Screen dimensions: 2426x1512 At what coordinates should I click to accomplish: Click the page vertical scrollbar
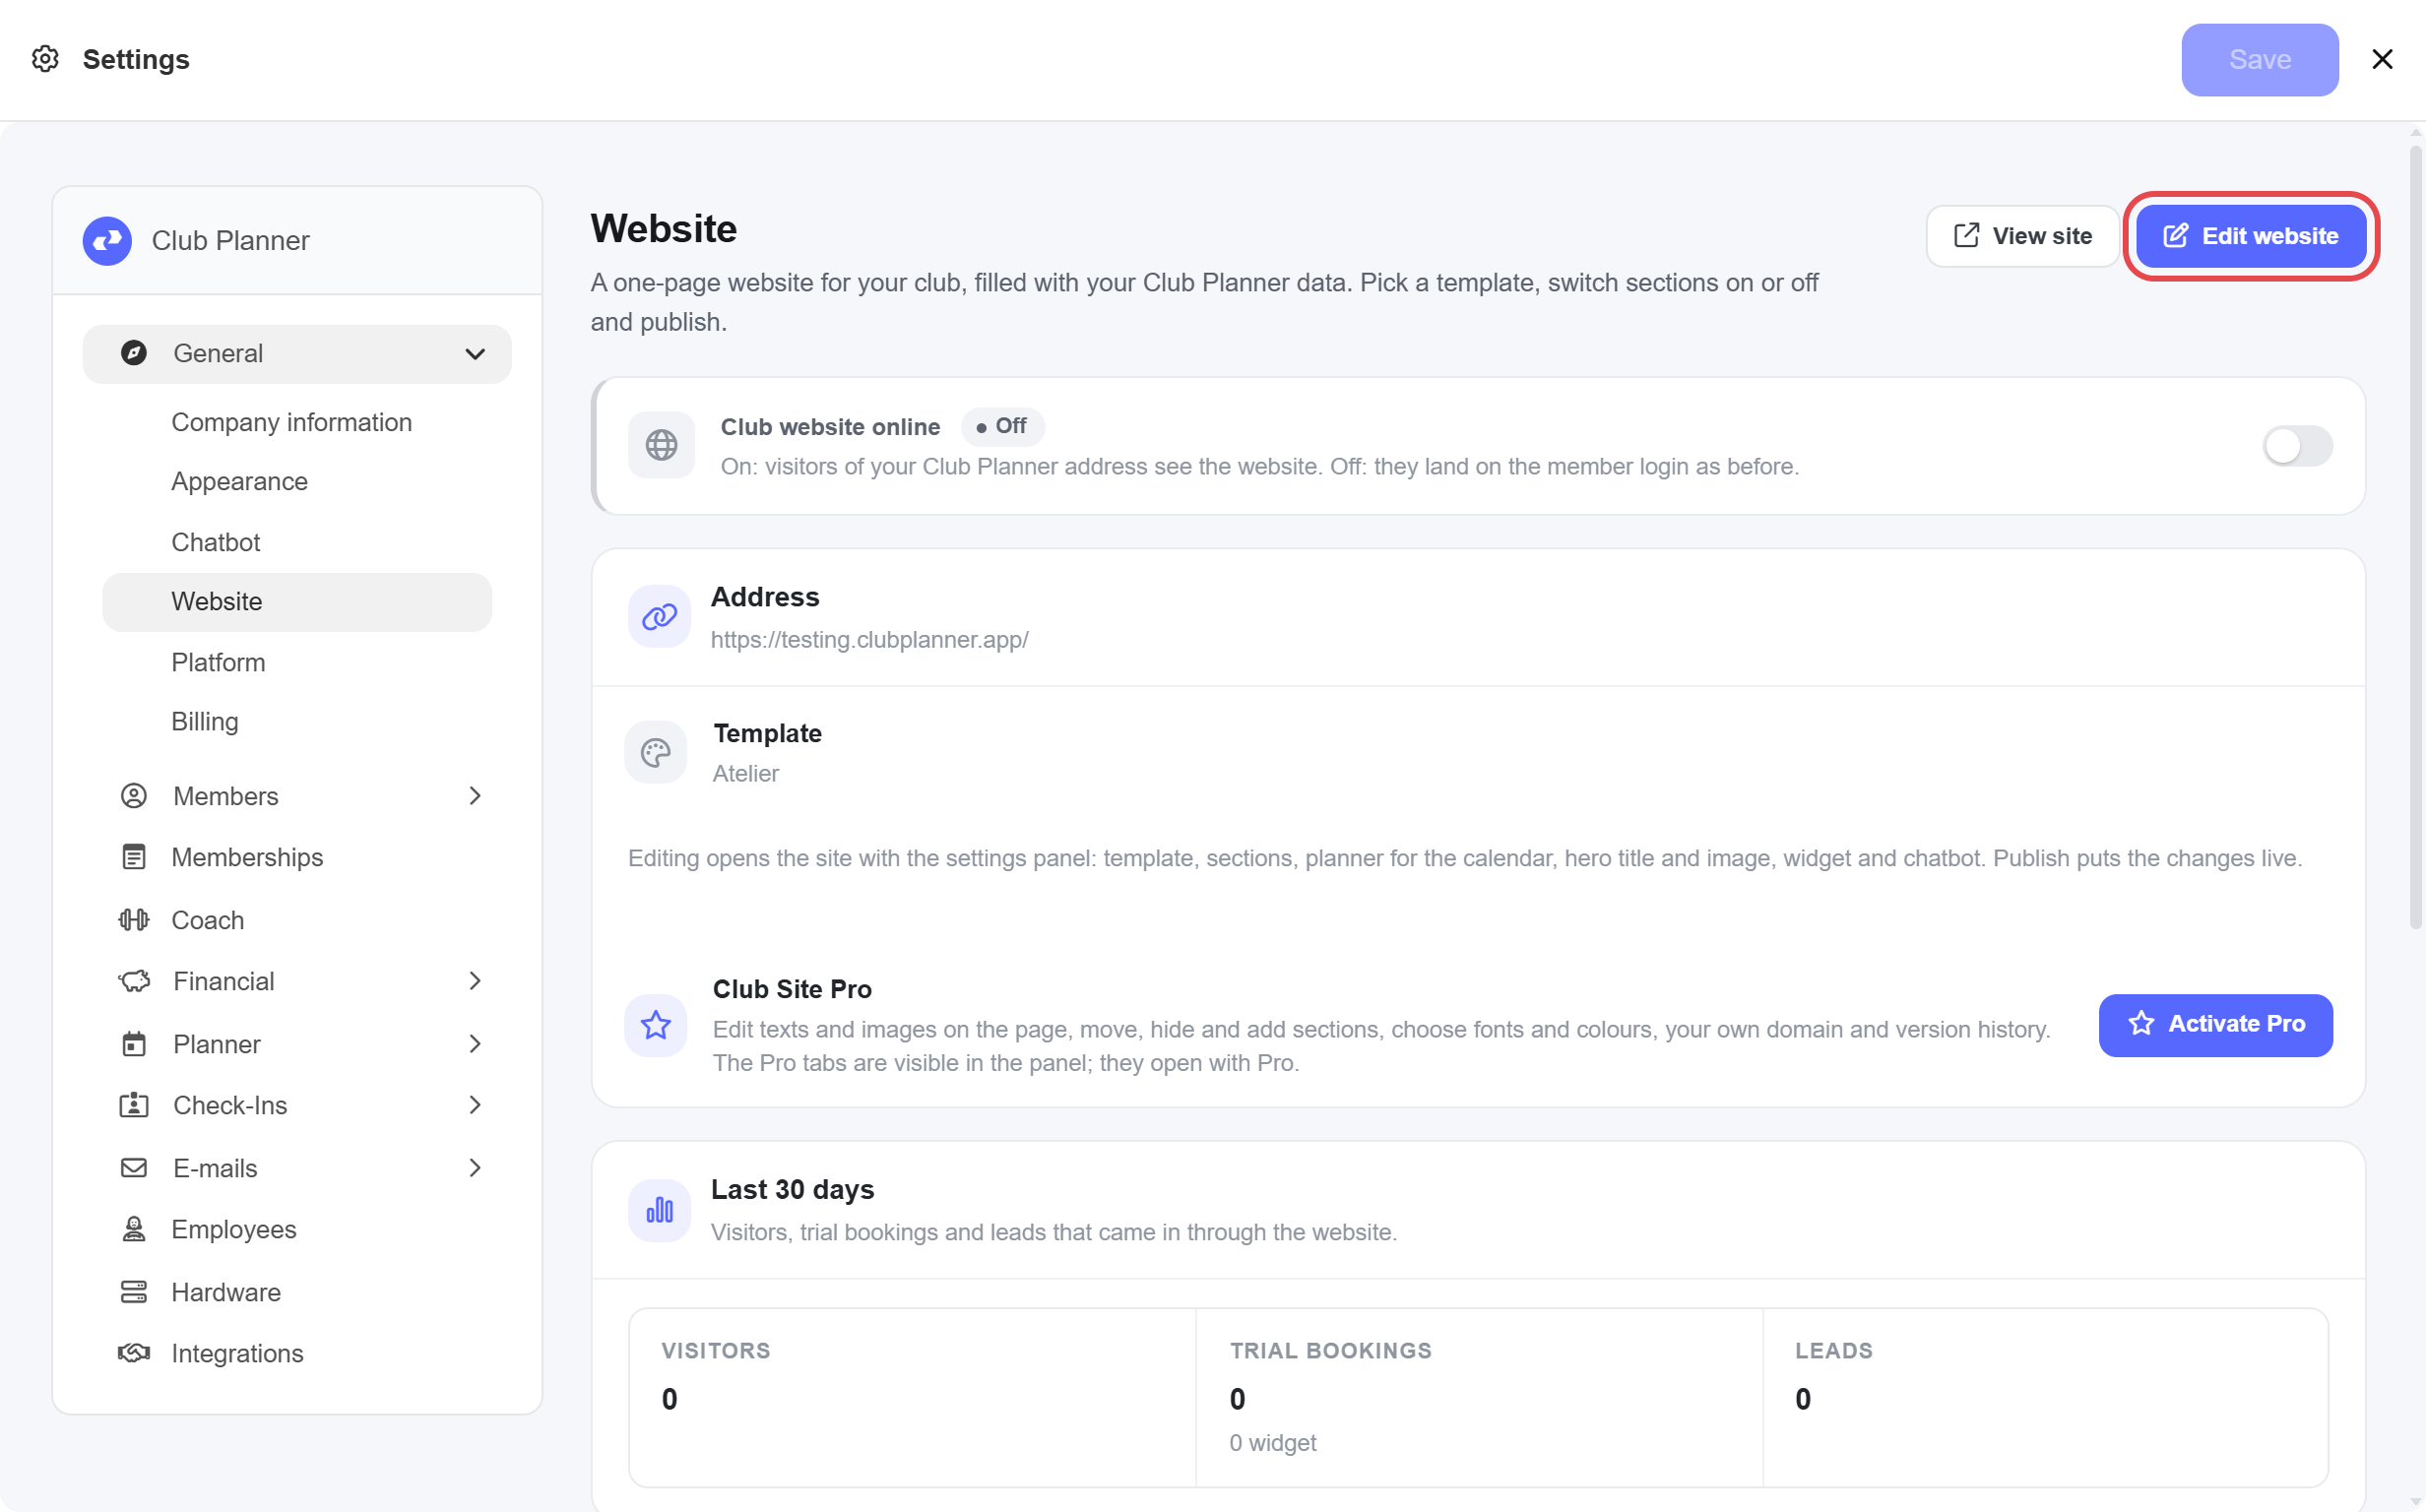[2415, 537]
